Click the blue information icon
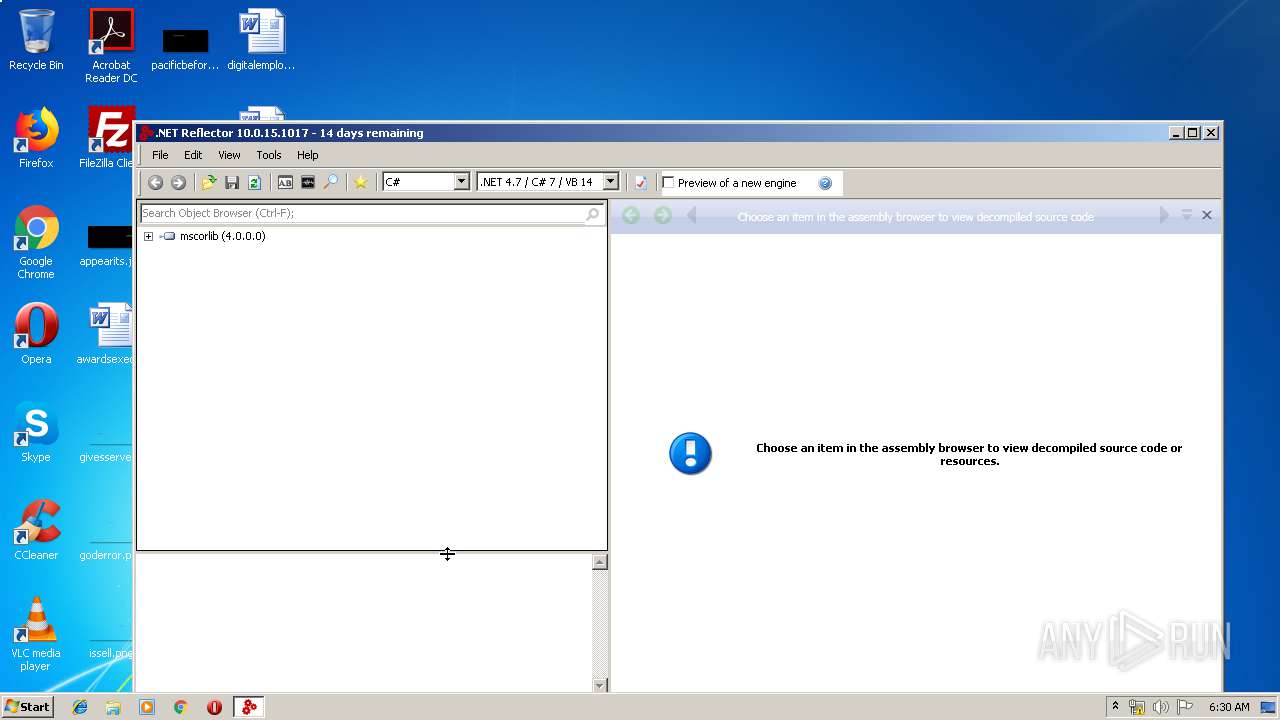Screen dimensions: 1280x720 click(x=690, y=454)
